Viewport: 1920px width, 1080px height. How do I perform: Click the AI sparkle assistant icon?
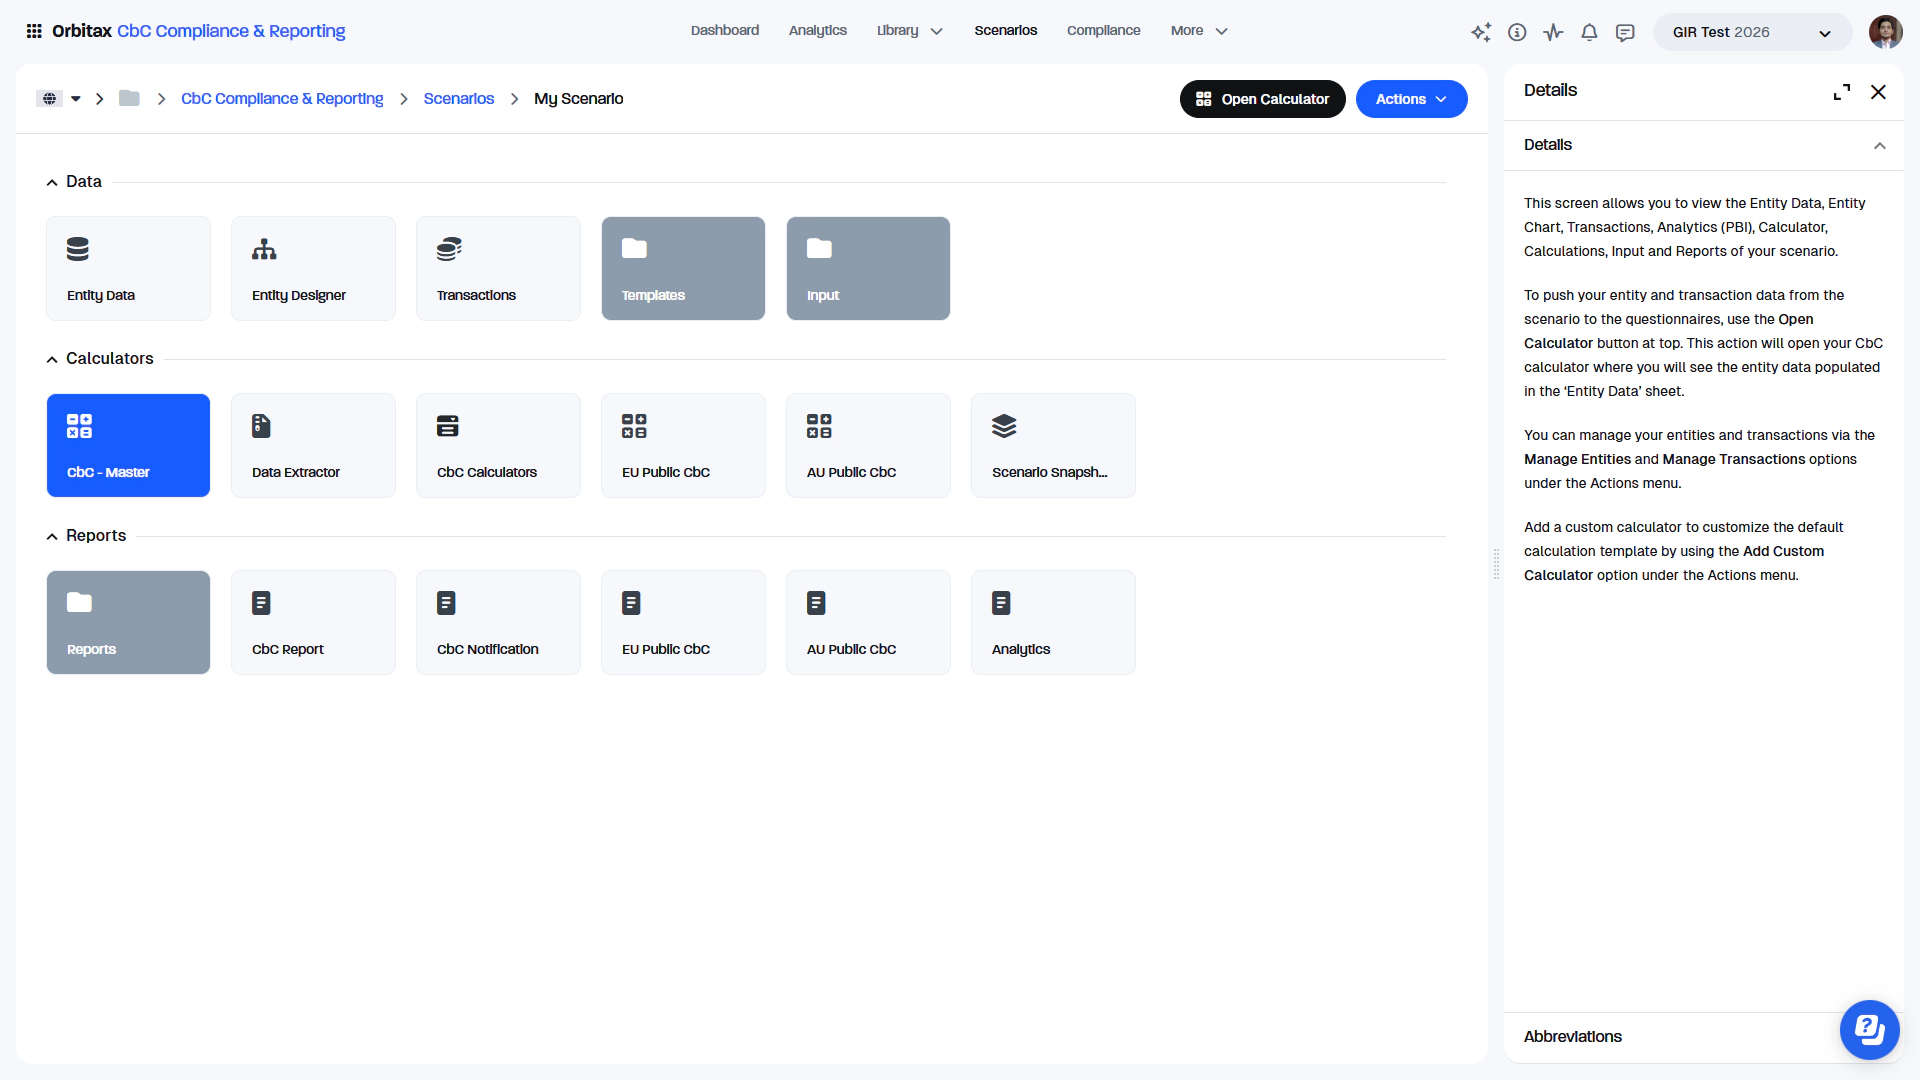[1481, 32]
